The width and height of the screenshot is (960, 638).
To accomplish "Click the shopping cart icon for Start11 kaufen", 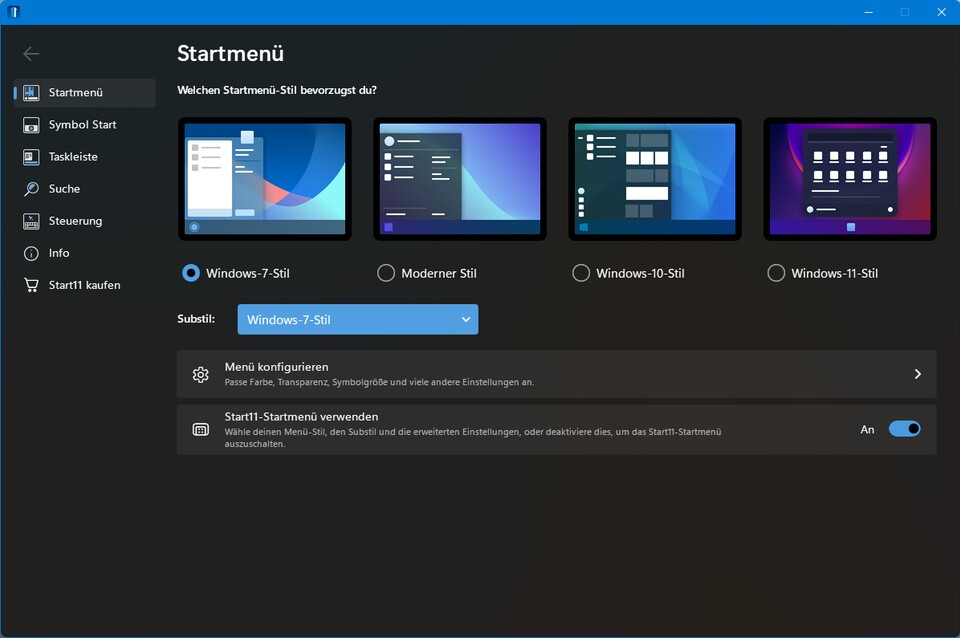I will tap(30, 284).
